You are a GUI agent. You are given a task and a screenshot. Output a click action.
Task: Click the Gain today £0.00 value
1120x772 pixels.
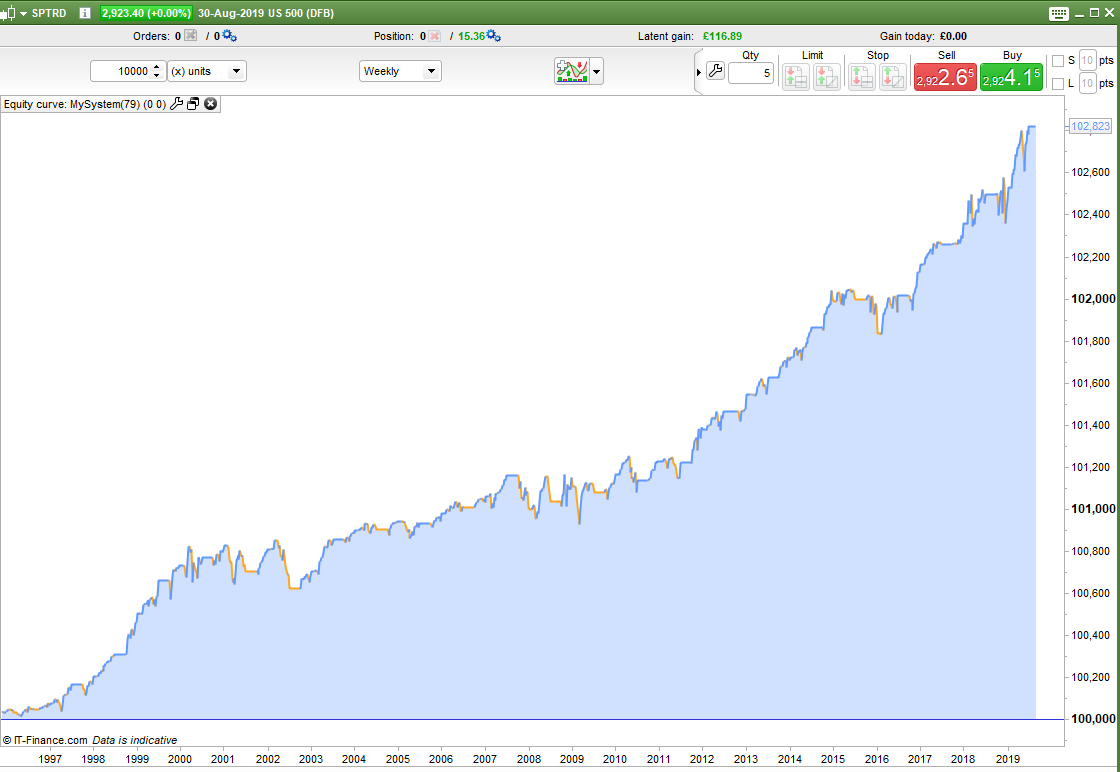pyautogui.click(x=953, y=36)
